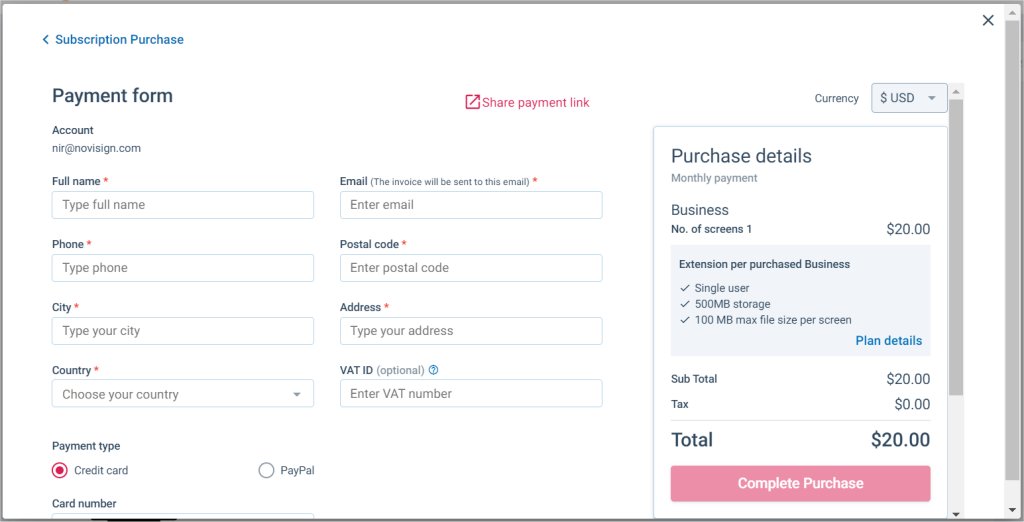This screenshot has width=1024, height=522.
Task: Select the PayPal payment option
Action: click(266, 470)
